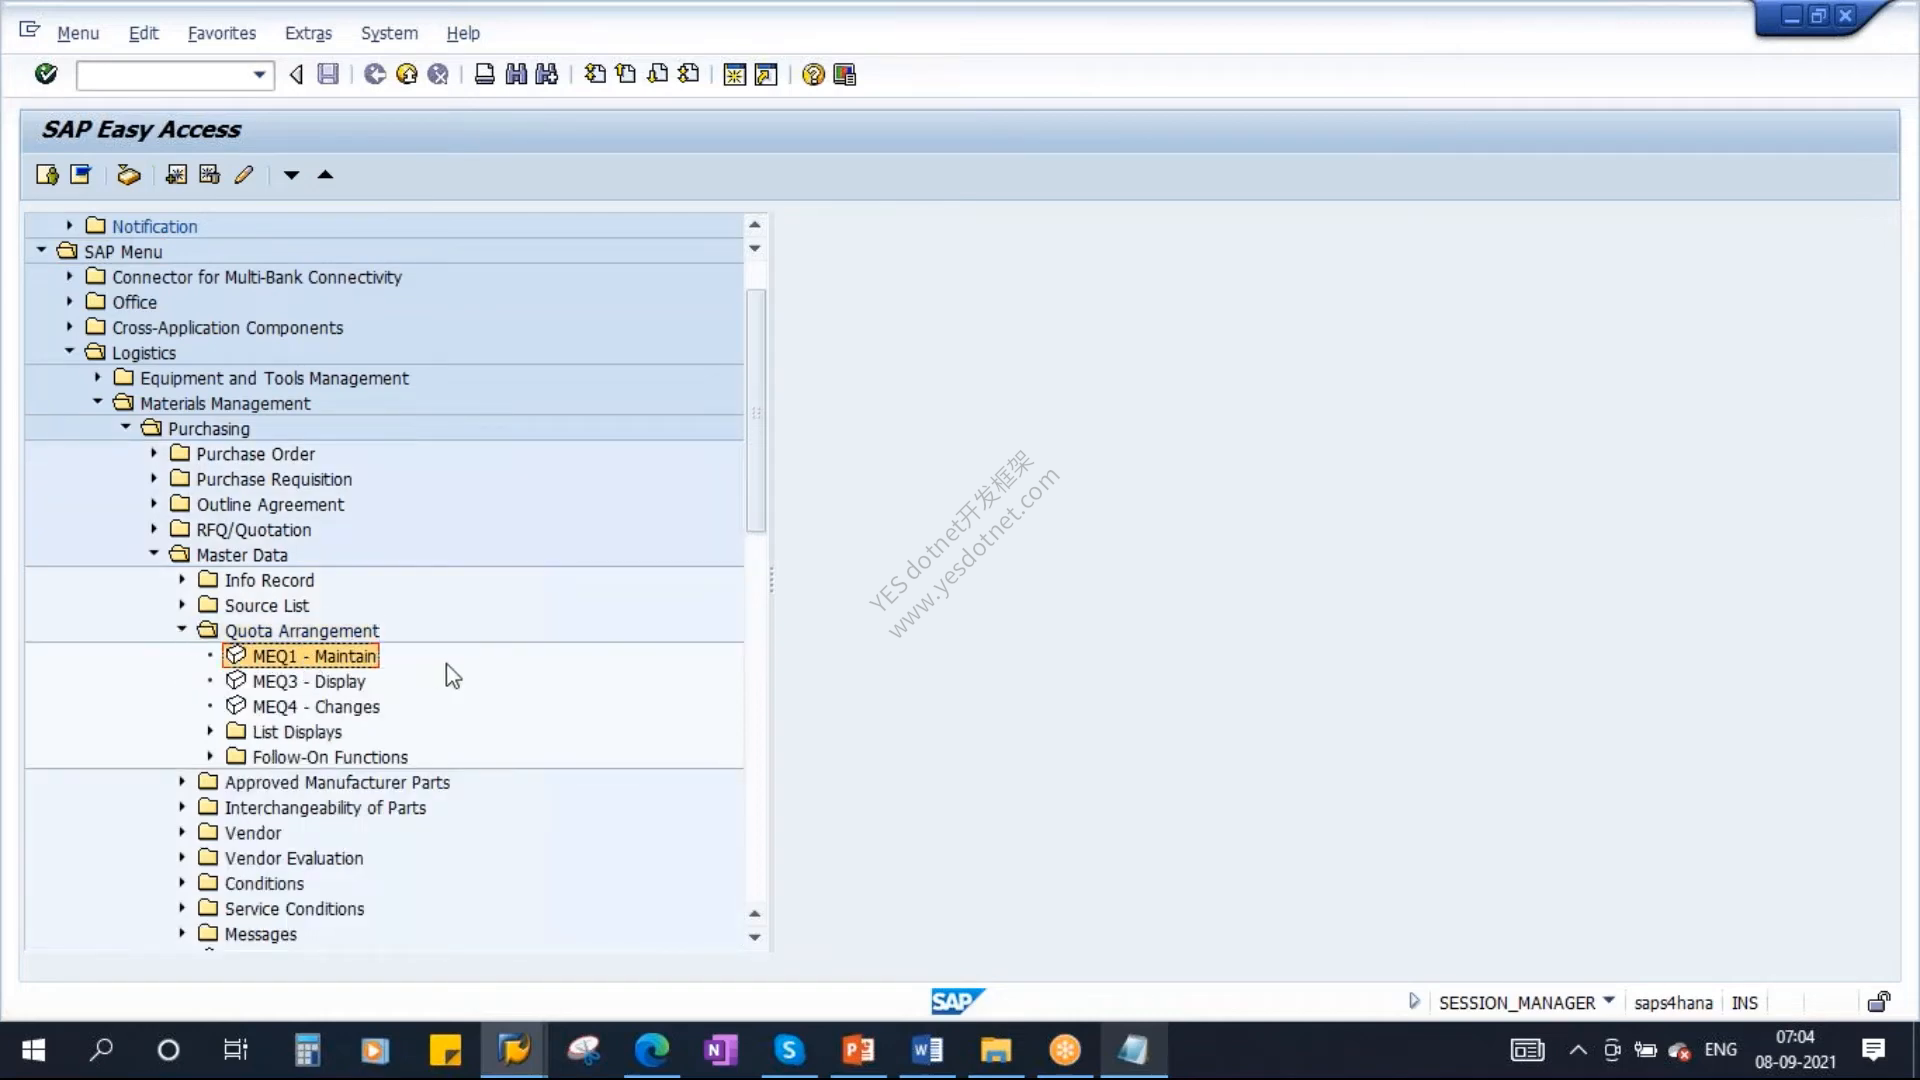Click the Save diskette icon
The image size is (1920, 1080).
[328, 74]
